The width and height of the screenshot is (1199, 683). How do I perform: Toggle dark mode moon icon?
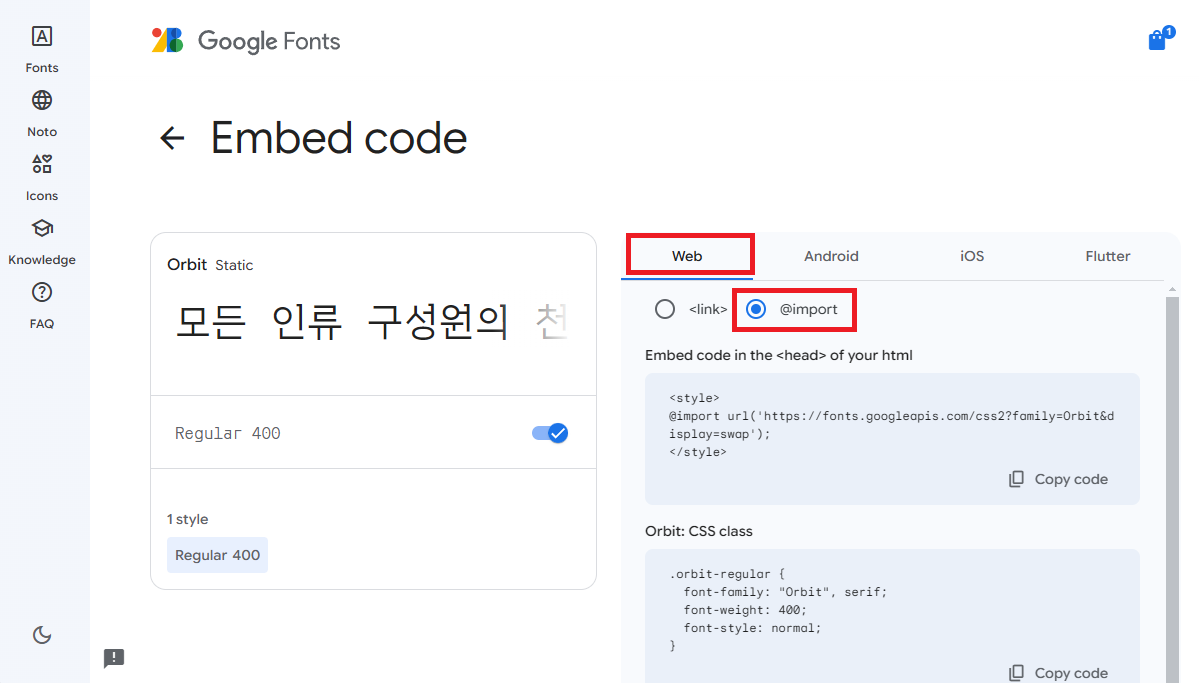click(x=42, y=635)
